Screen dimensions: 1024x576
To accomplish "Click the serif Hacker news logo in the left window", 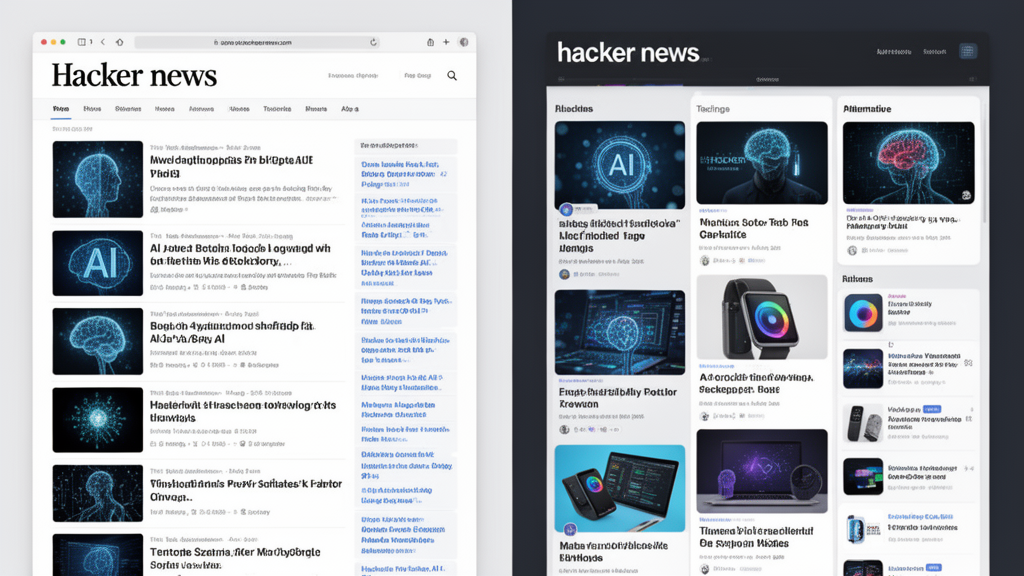I will click(x=134, y=76).
